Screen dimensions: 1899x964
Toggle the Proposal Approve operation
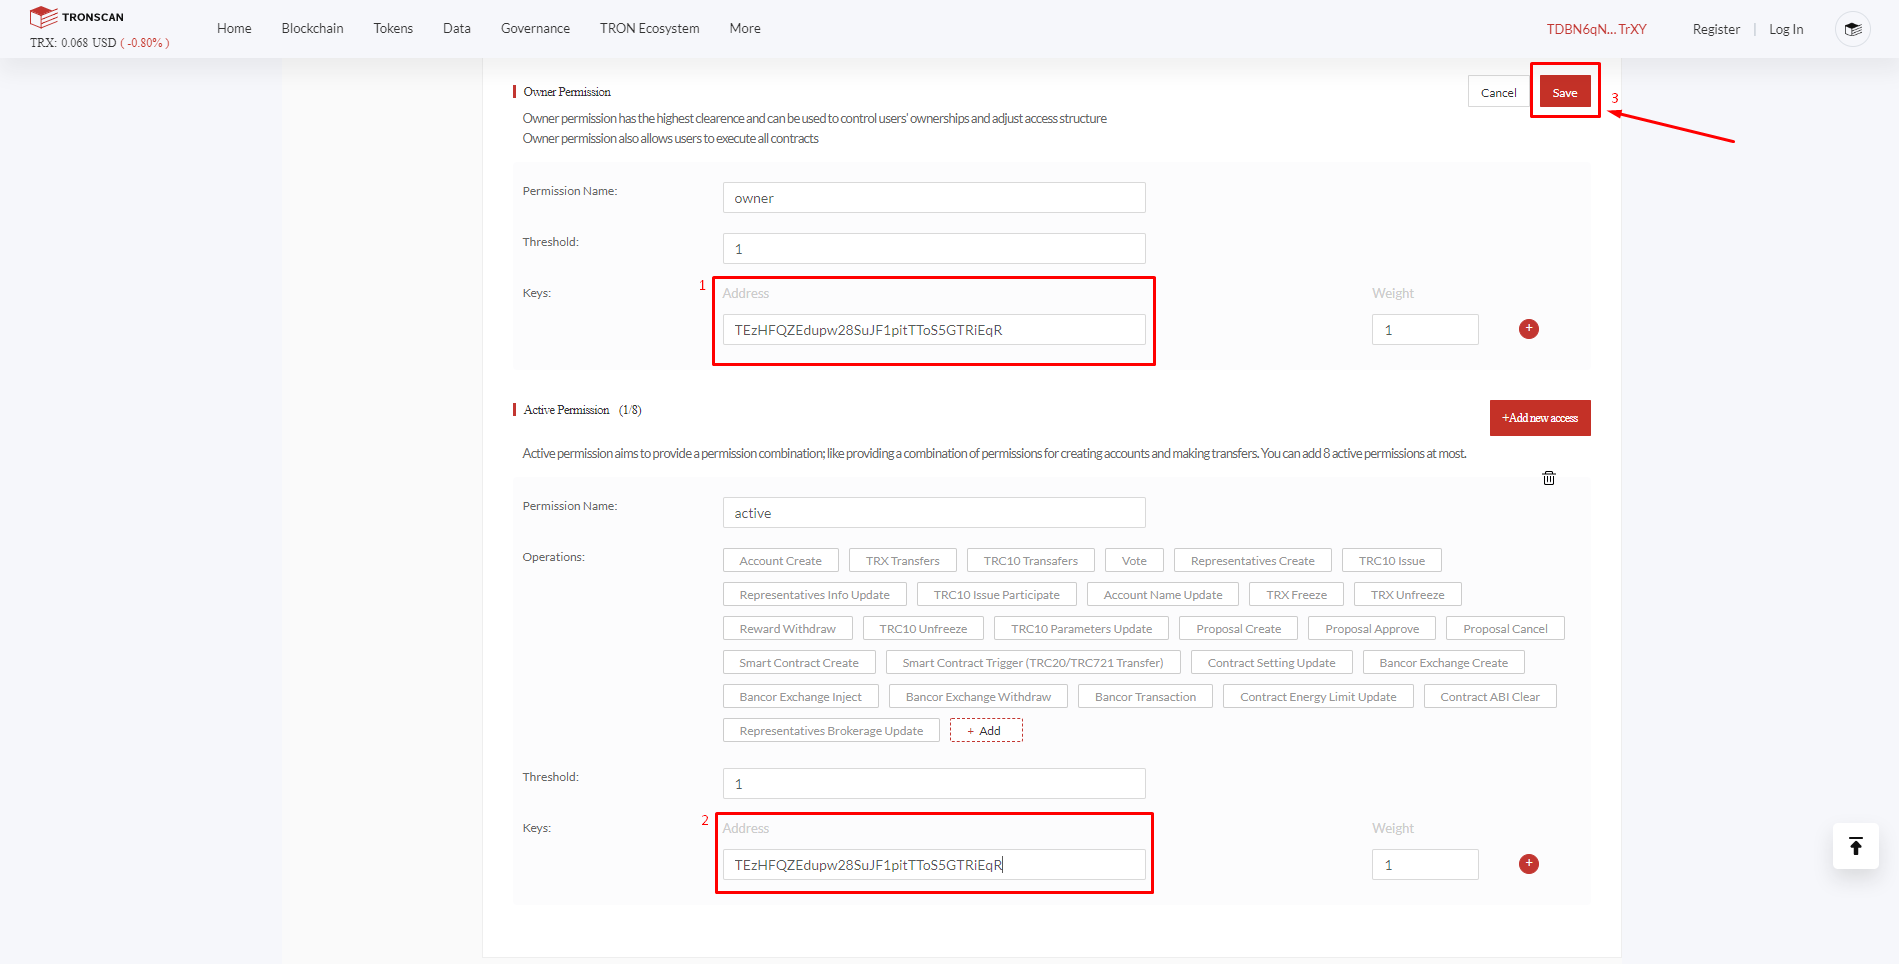click(1372, 629)
